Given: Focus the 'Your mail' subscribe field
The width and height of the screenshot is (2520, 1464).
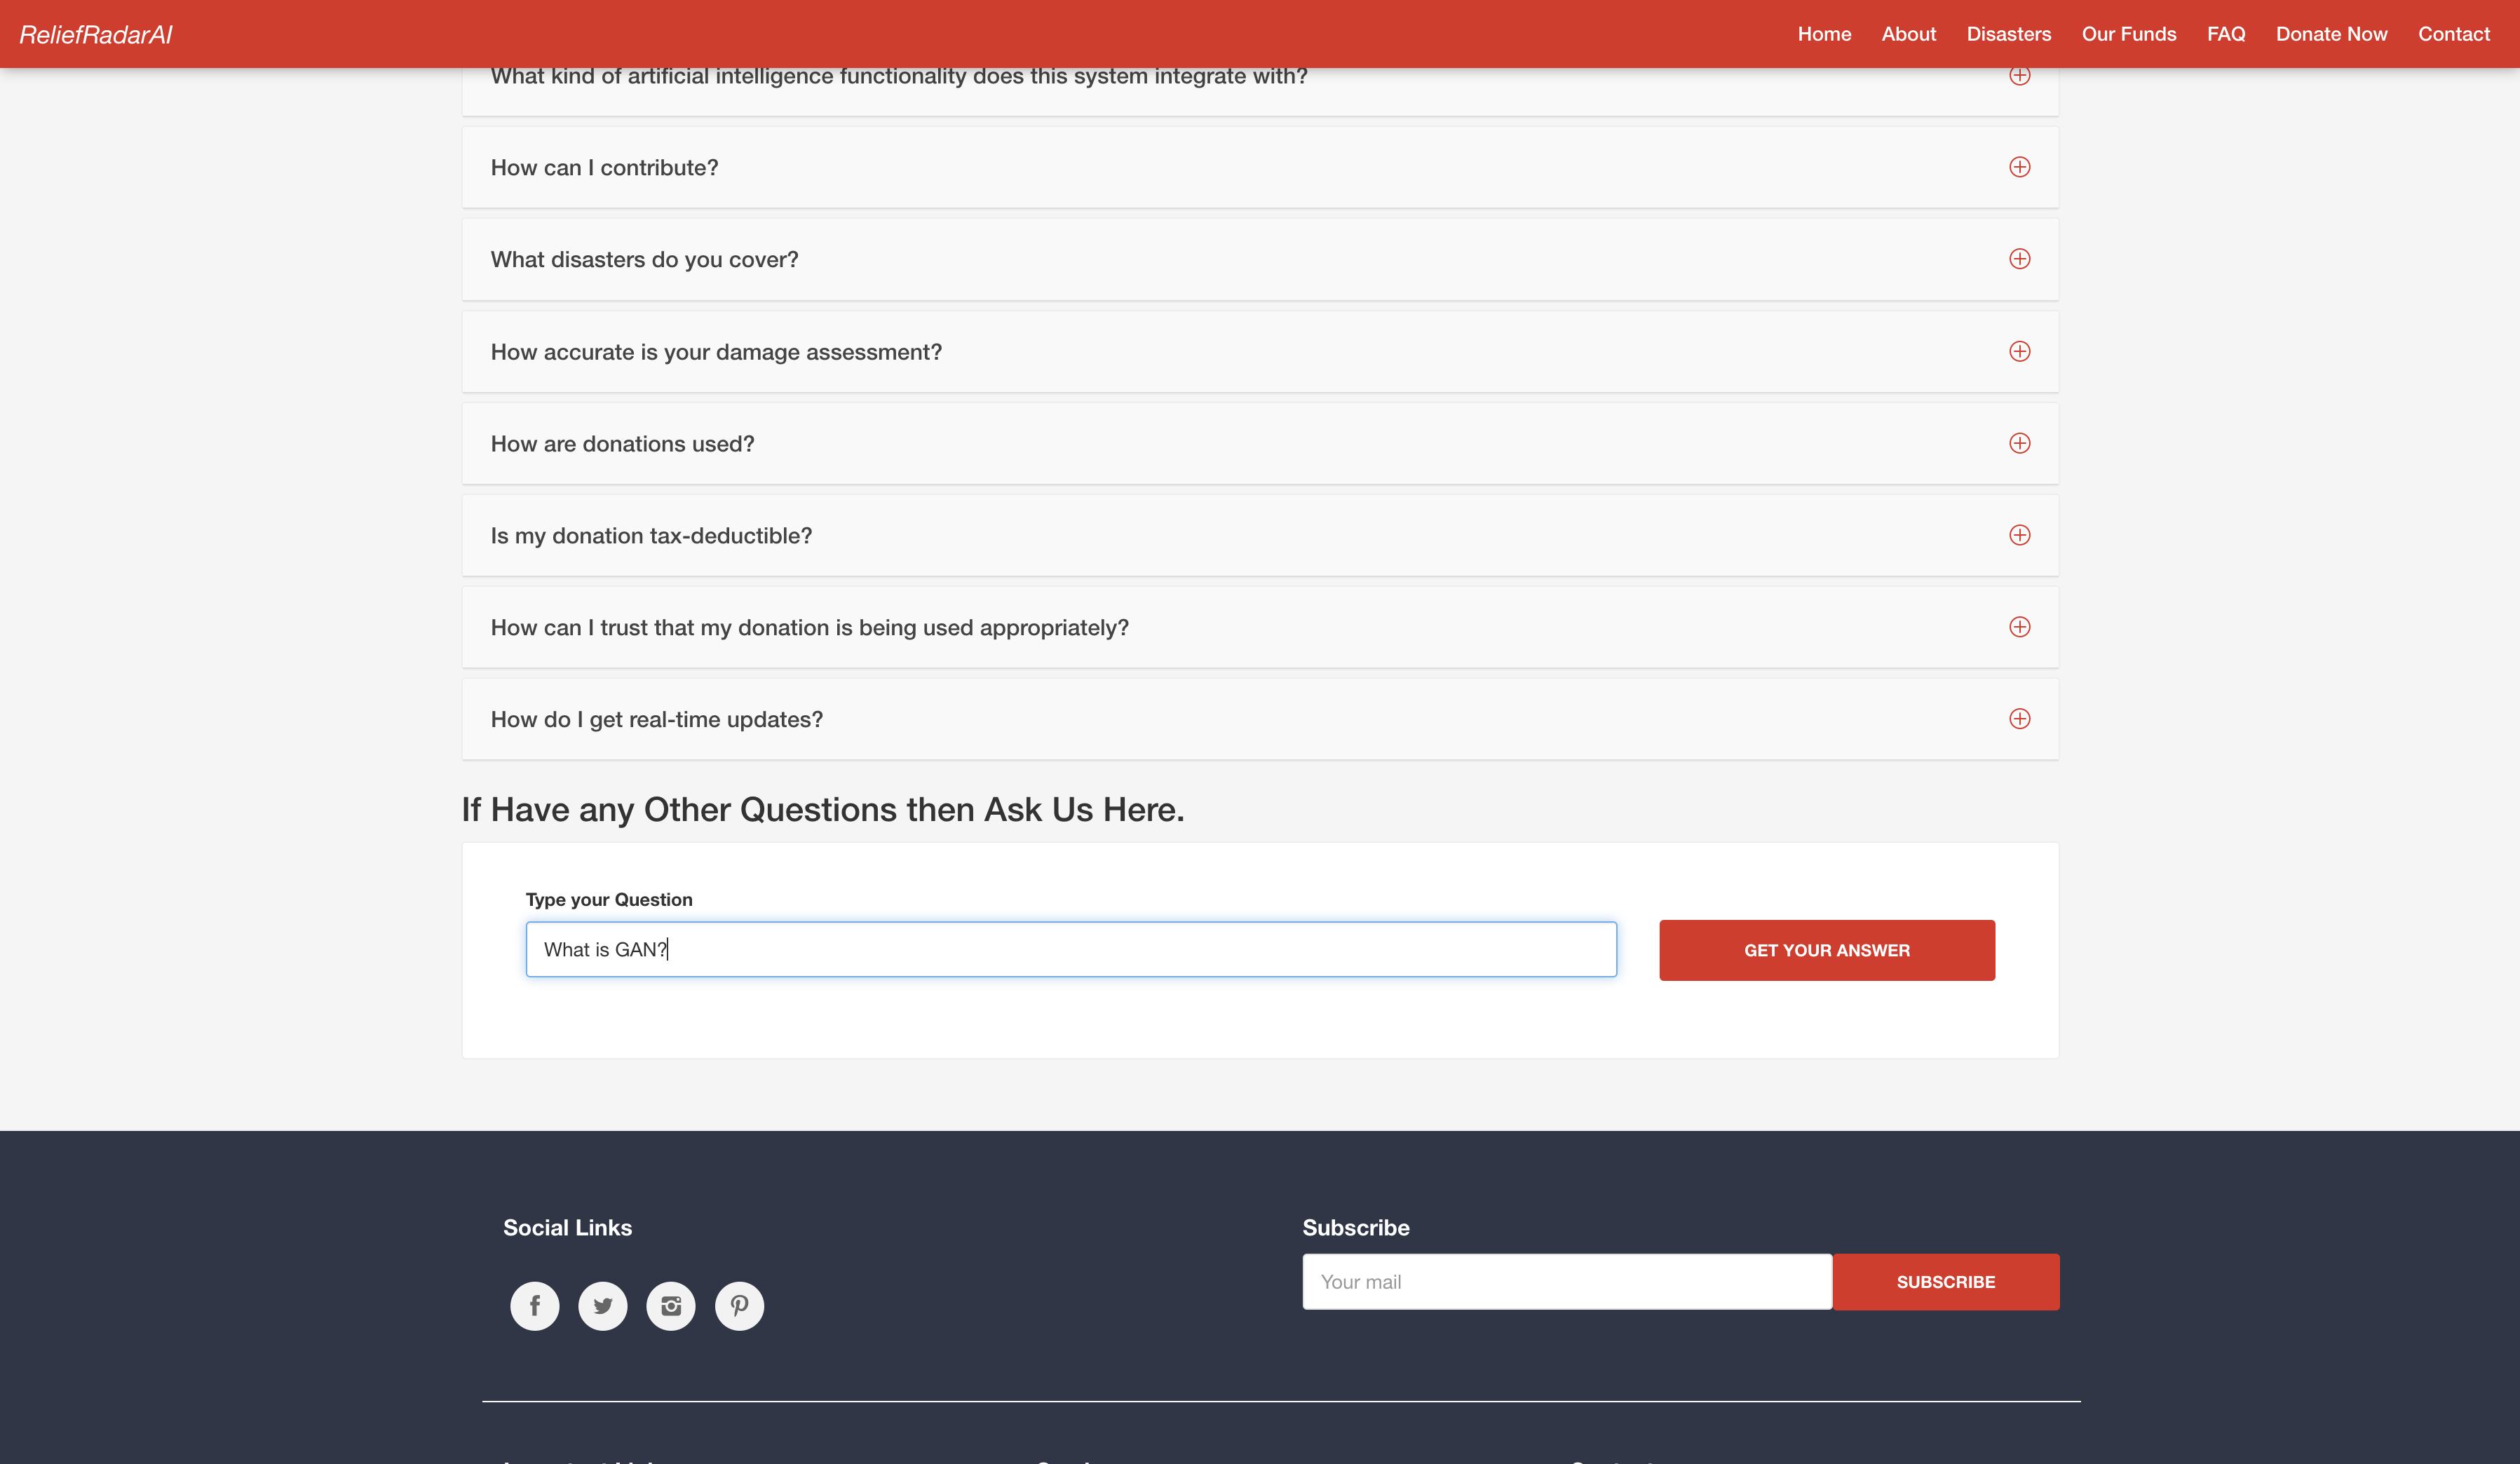Looking at the screenshot, I should 1566,1282.
